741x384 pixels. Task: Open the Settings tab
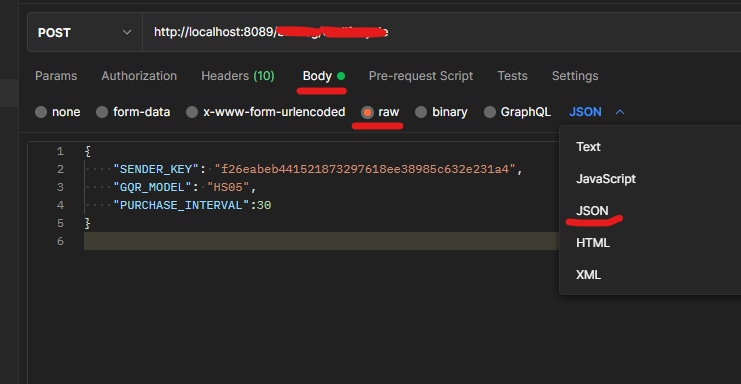click(575, 76)
